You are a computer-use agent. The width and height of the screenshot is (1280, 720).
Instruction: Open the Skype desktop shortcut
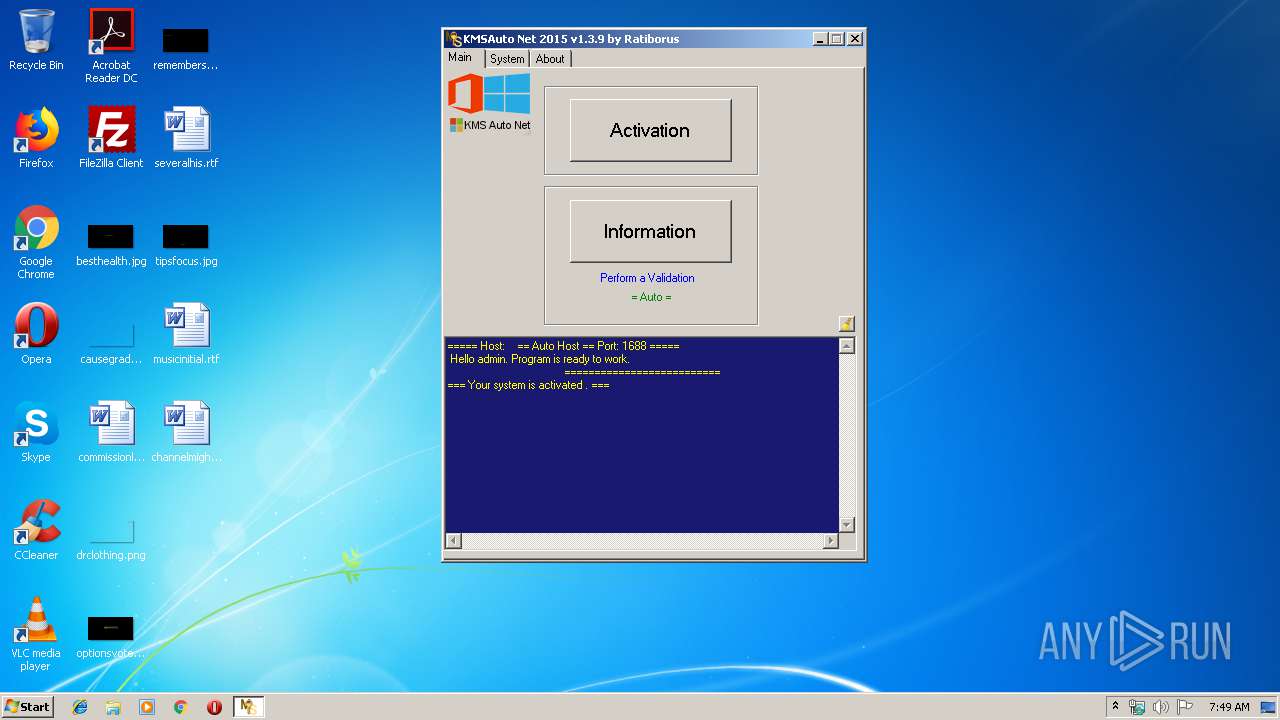point(36,432)
